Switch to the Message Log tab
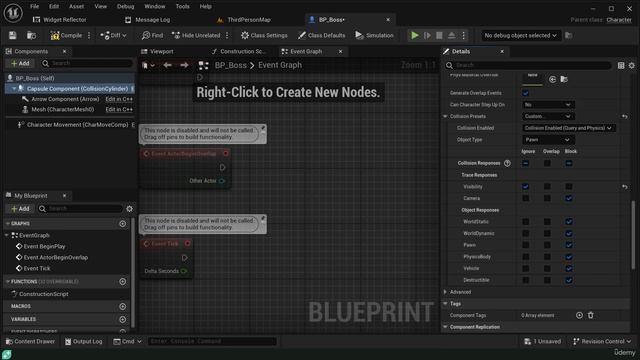Screen dimensions: 640x360 tap(148, 20)
